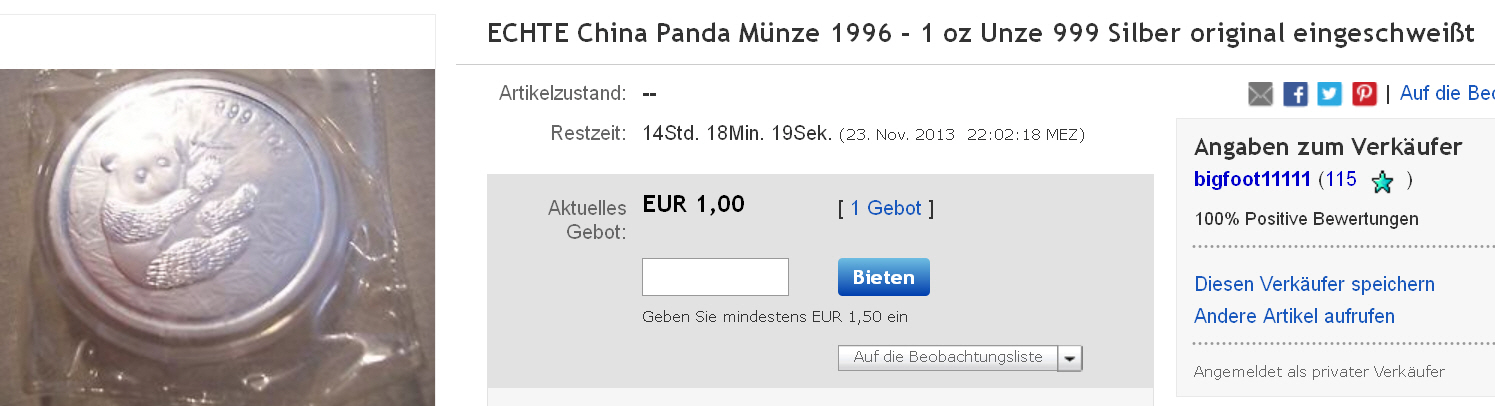Click the ECHTE China Panda Münze title

pyautogui.click(x=980, y=34)
